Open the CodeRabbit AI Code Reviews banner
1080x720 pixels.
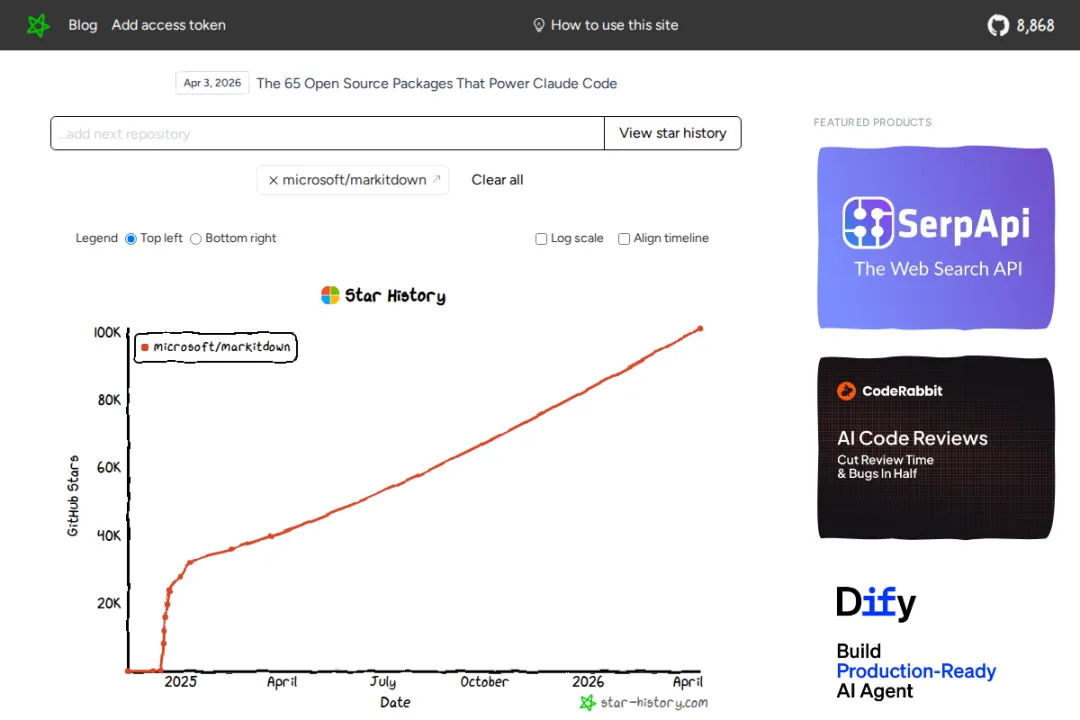(x=935, y=448)
